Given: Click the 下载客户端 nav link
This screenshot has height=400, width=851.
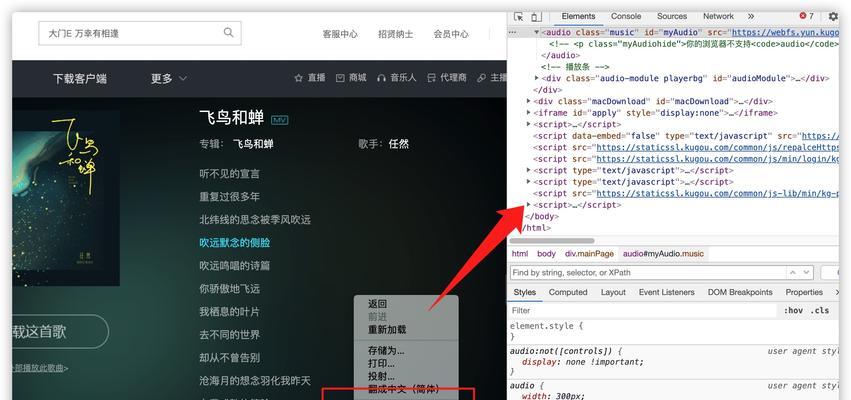Looking at the screenshot, I should click(x=80, y=79).
